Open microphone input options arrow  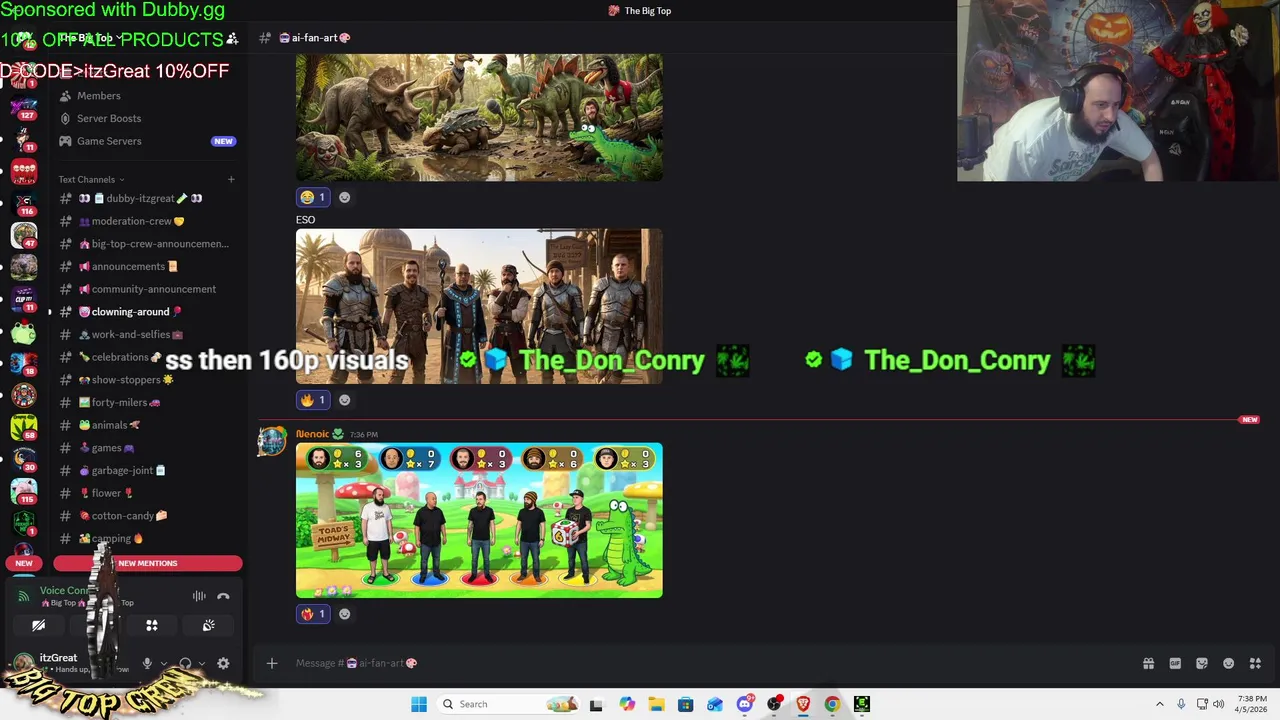tap(163, 663)
